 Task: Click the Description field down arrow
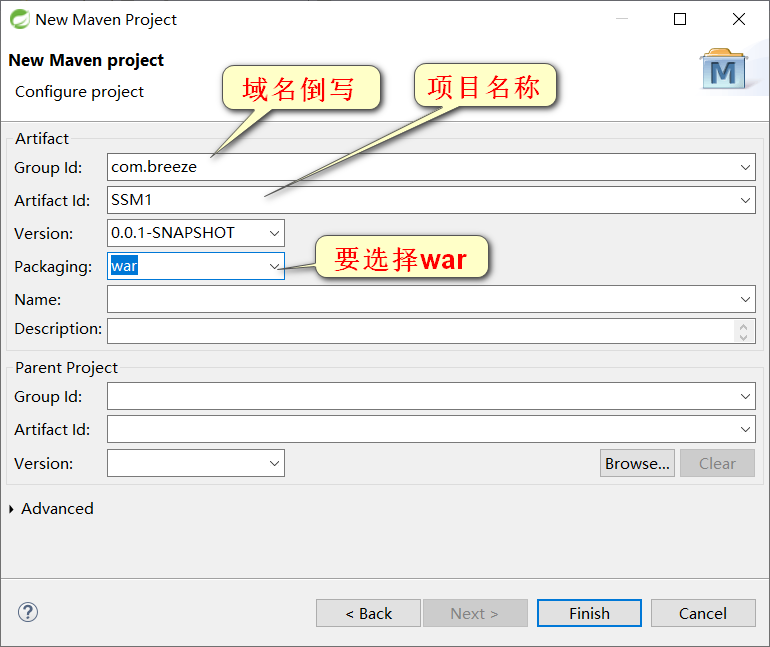pyautogui.click(x=743, y=337)
